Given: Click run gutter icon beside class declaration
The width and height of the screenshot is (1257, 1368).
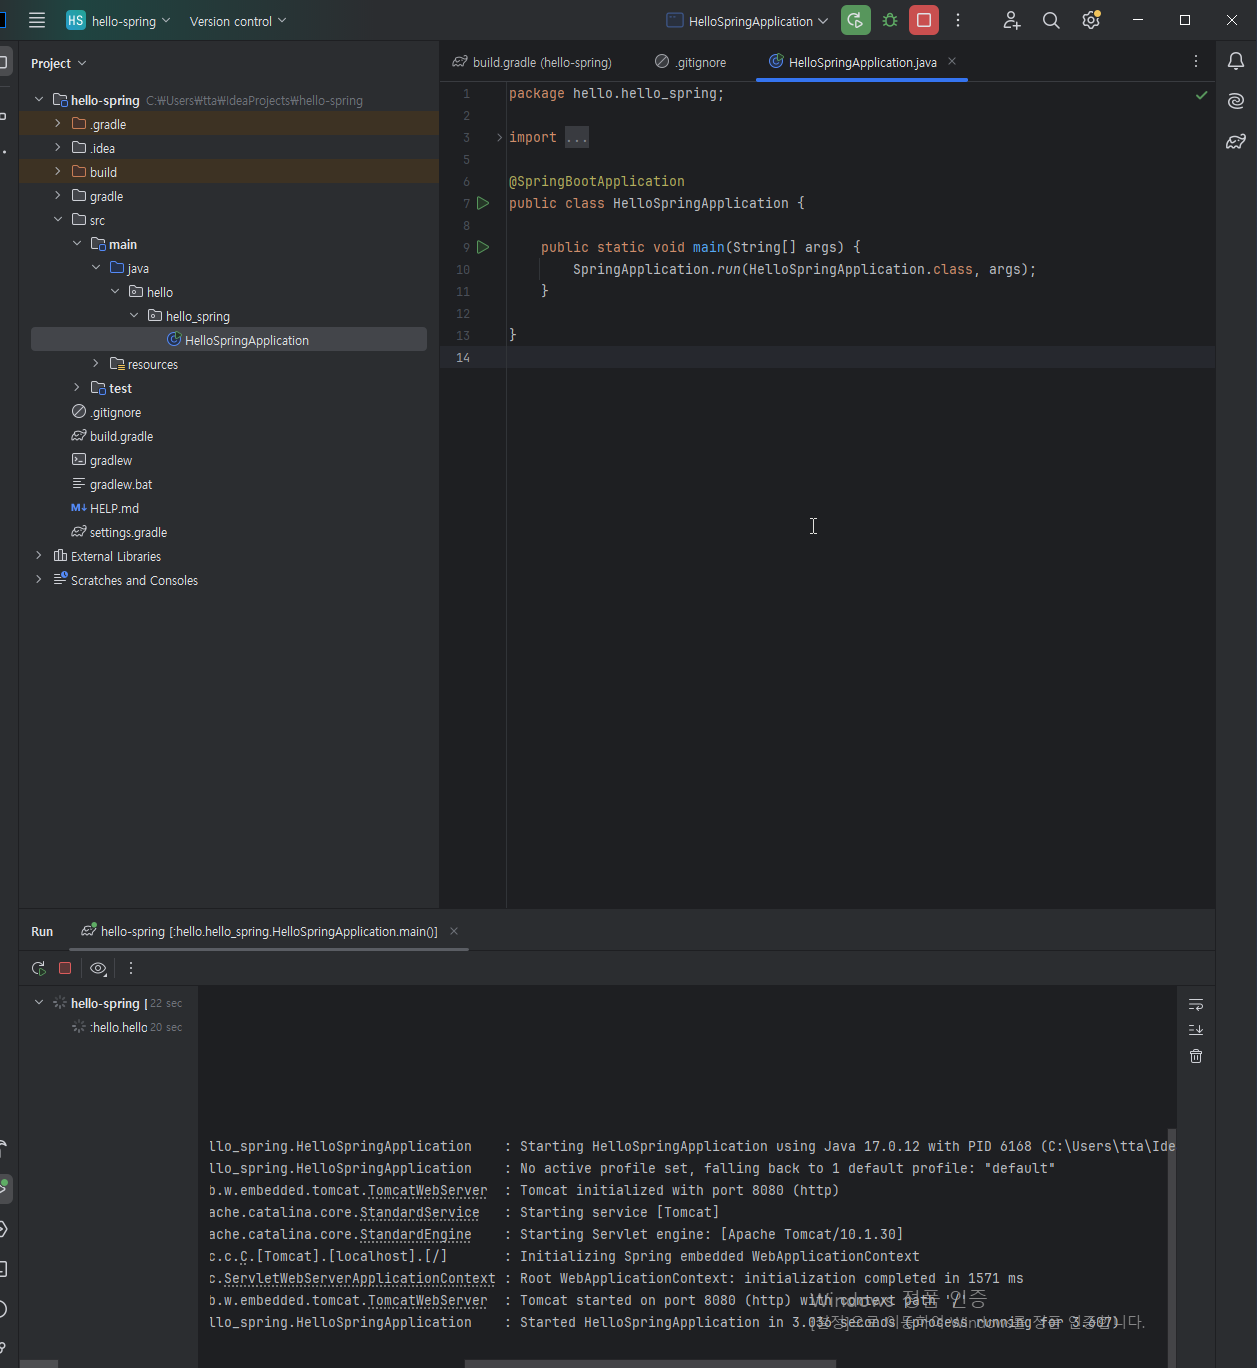Looking at the screenshot, I should pyautogui.click(x=483, y=203).
